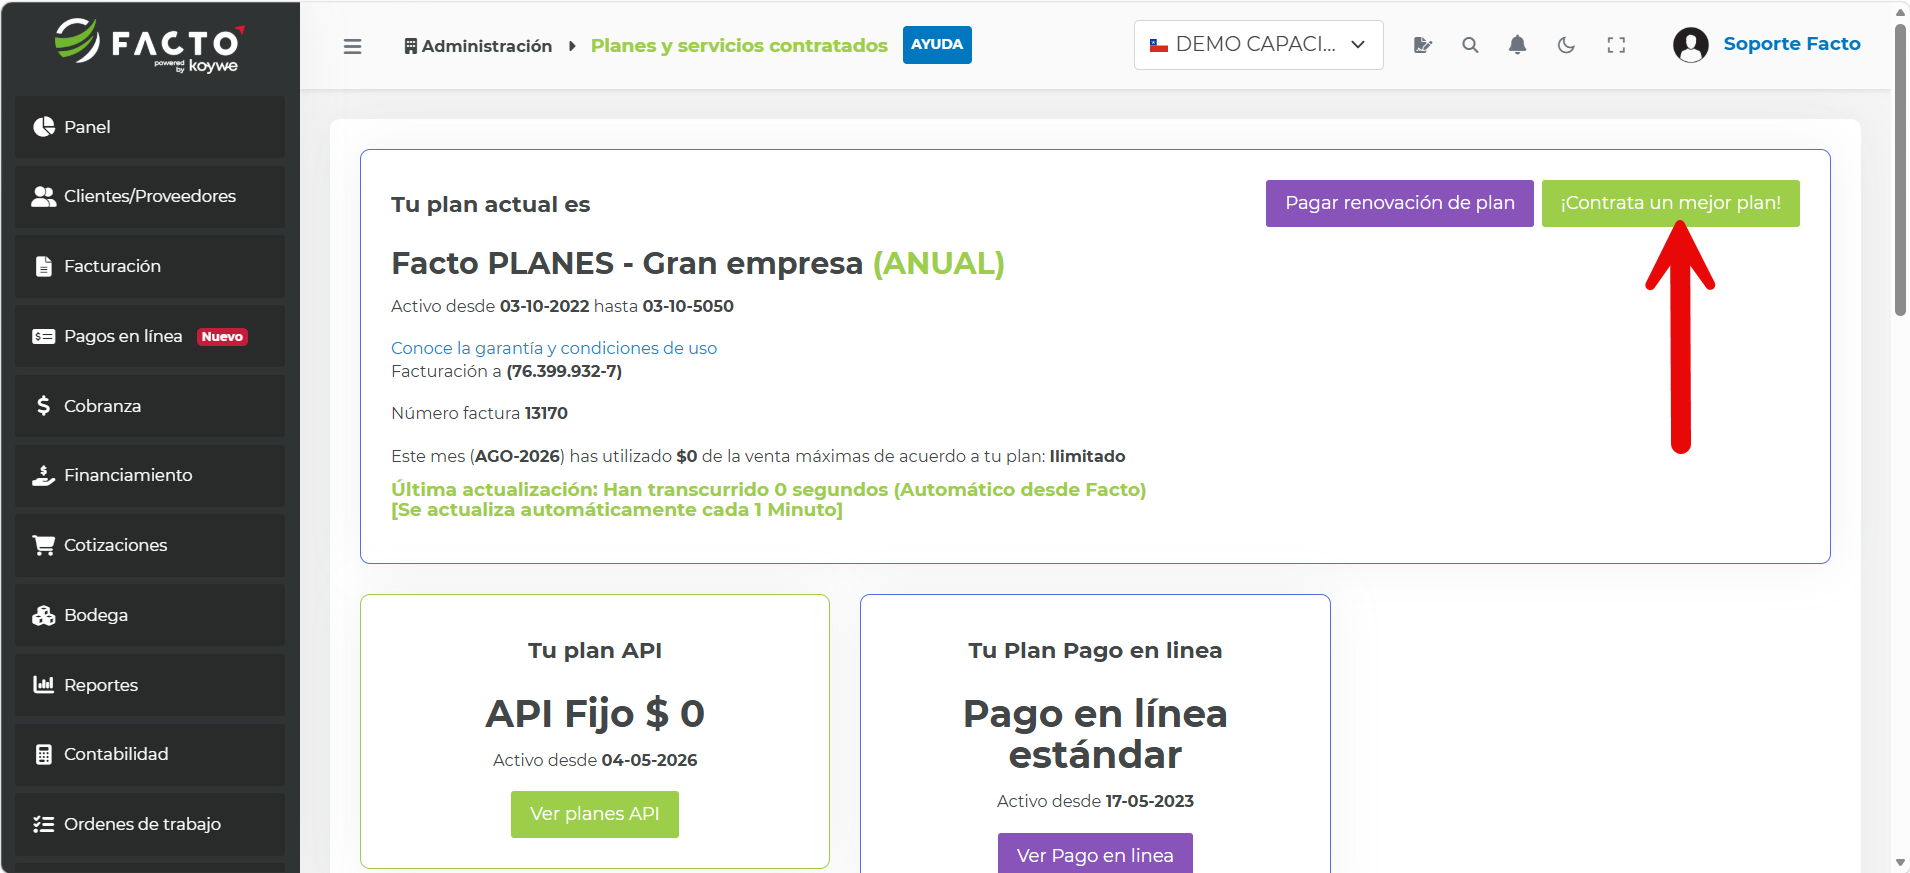The image size is (1910, 873).
Task: Open Panel menu item
Action: point(150,127)
